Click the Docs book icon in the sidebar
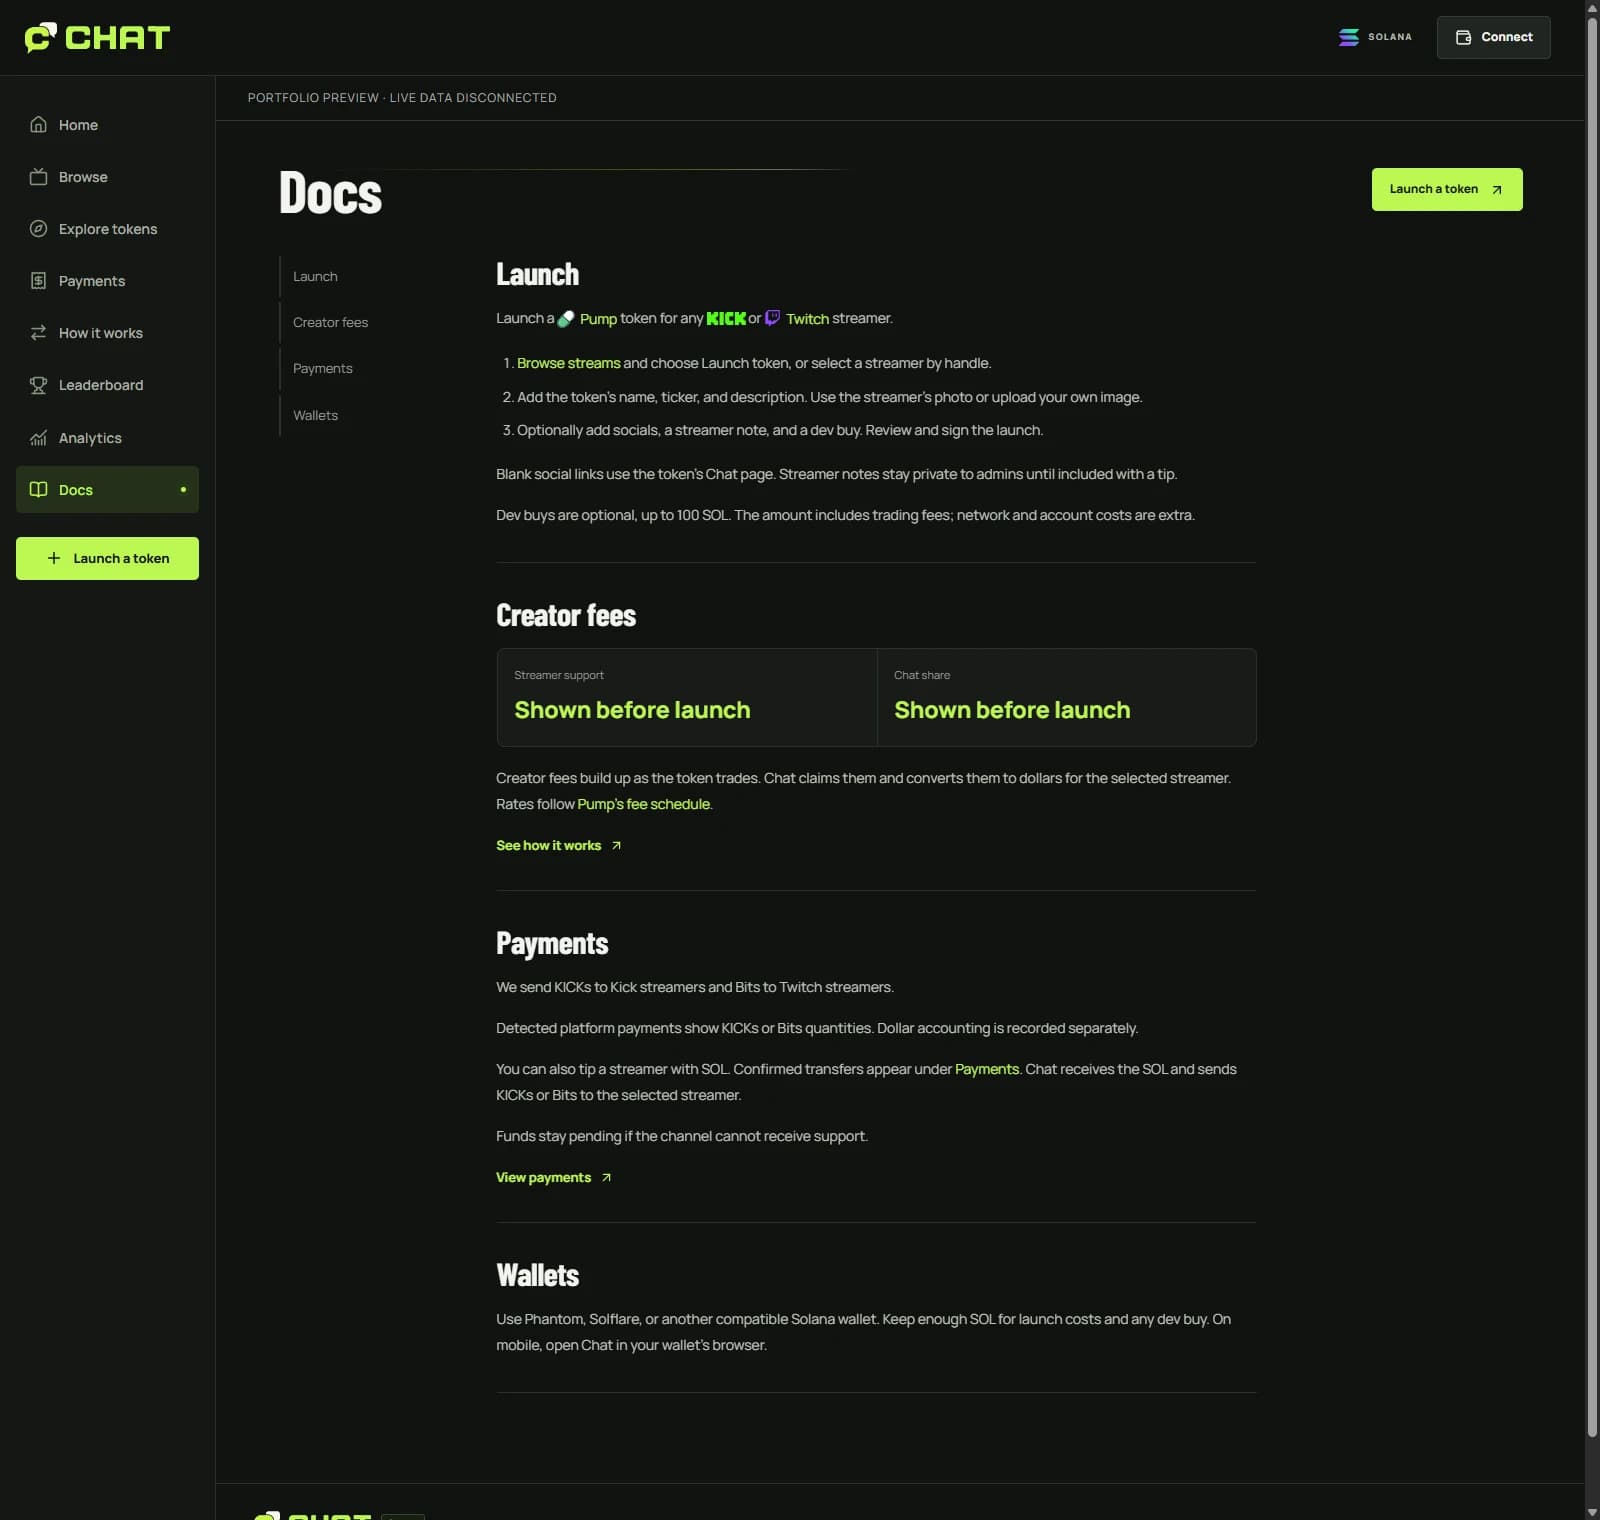The height and width of the screenshot is (1520, 1600). [38, 490]
